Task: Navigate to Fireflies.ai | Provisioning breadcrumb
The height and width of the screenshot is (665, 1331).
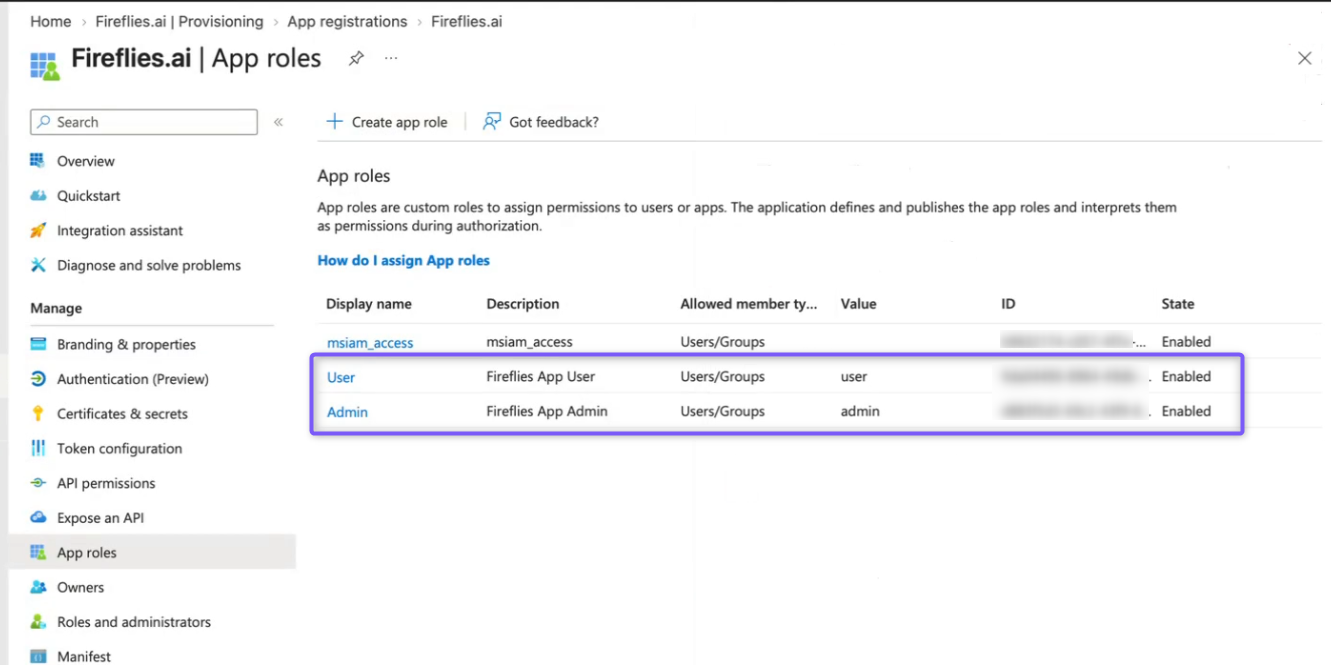Action: (x=180, y=21)
